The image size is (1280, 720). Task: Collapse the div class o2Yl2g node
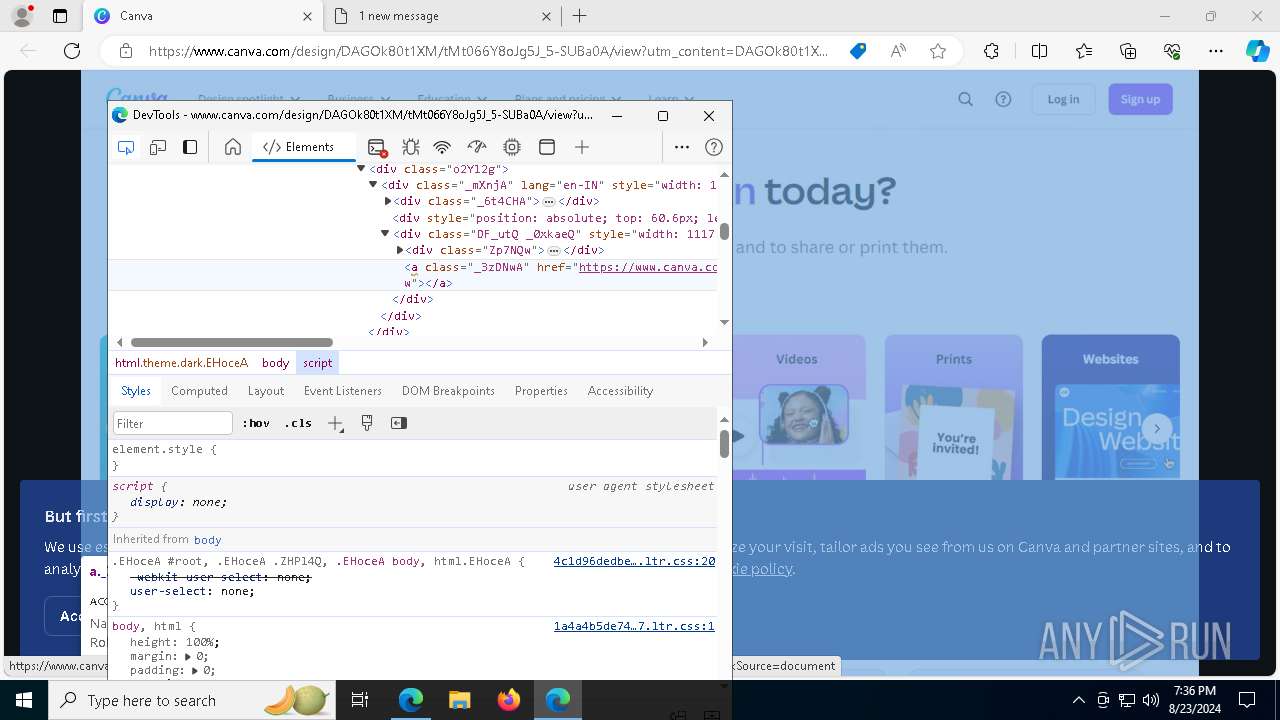tap(361, 169)
